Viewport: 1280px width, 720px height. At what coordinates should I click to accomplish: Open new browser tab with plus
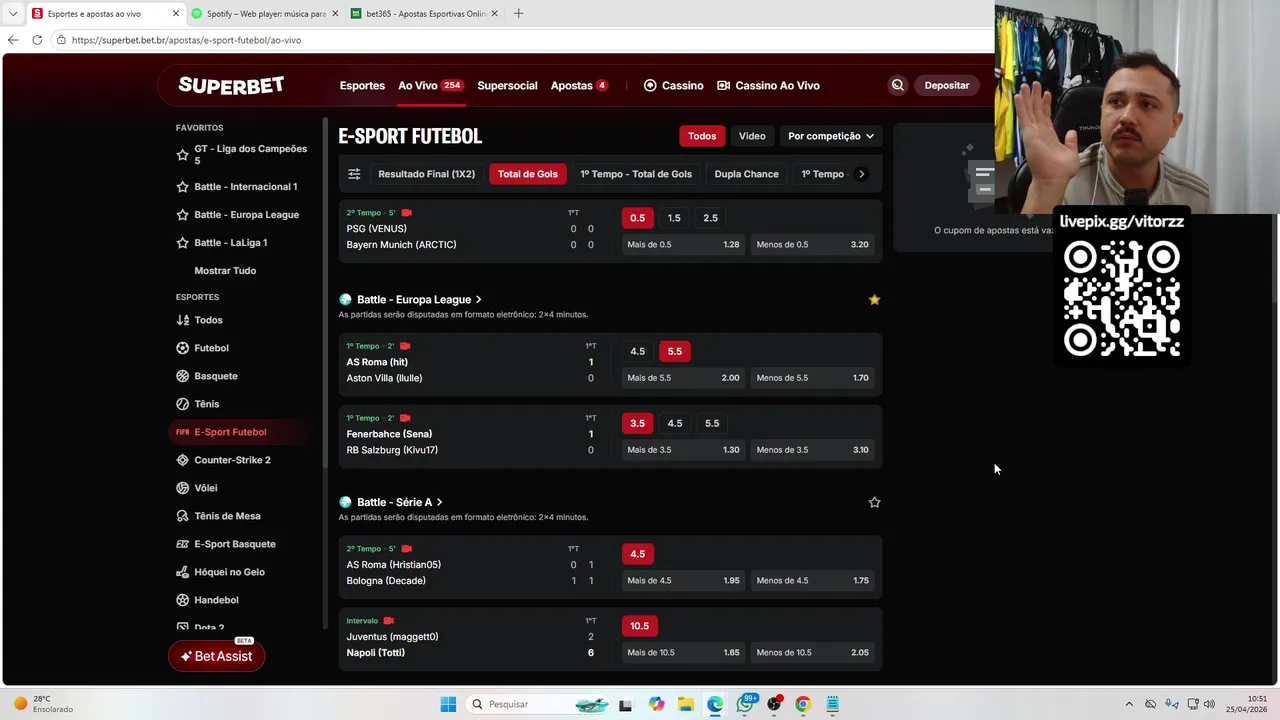click(x=518, y=14)
